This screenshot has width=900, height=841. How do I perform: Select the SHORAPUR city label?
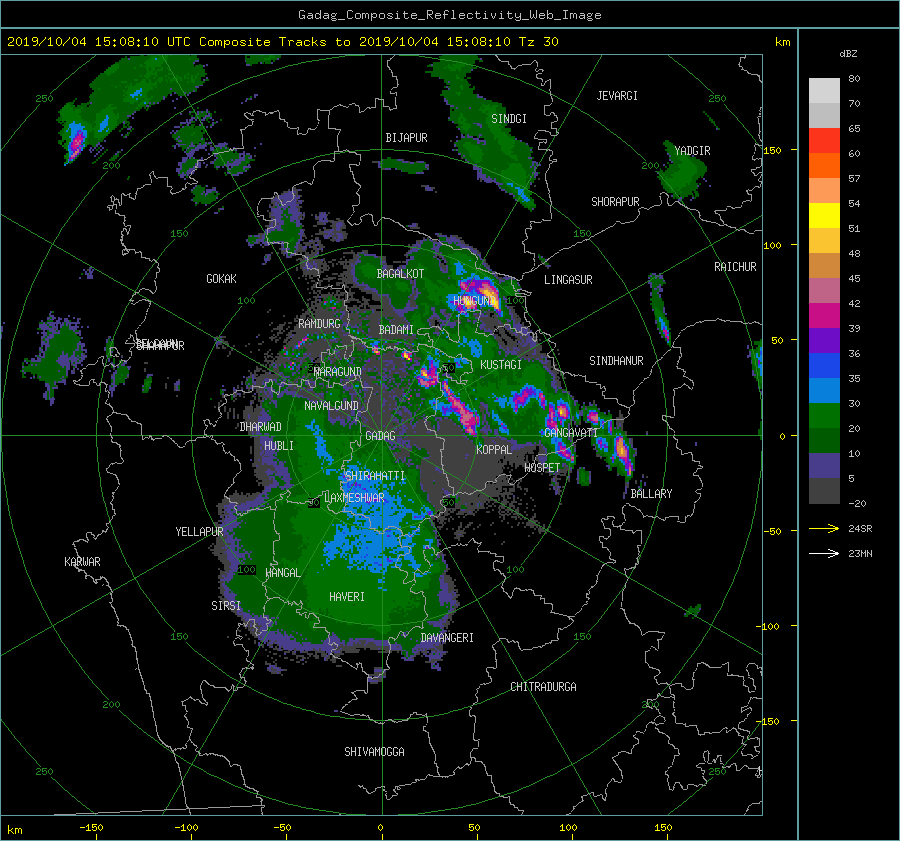[x=615, y=202]
